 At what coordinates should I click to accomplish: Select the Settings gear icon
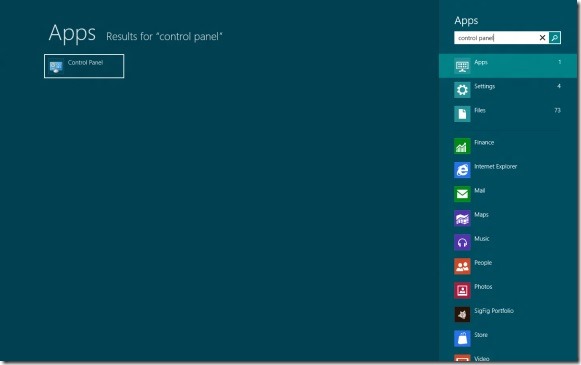coord(462,90)
